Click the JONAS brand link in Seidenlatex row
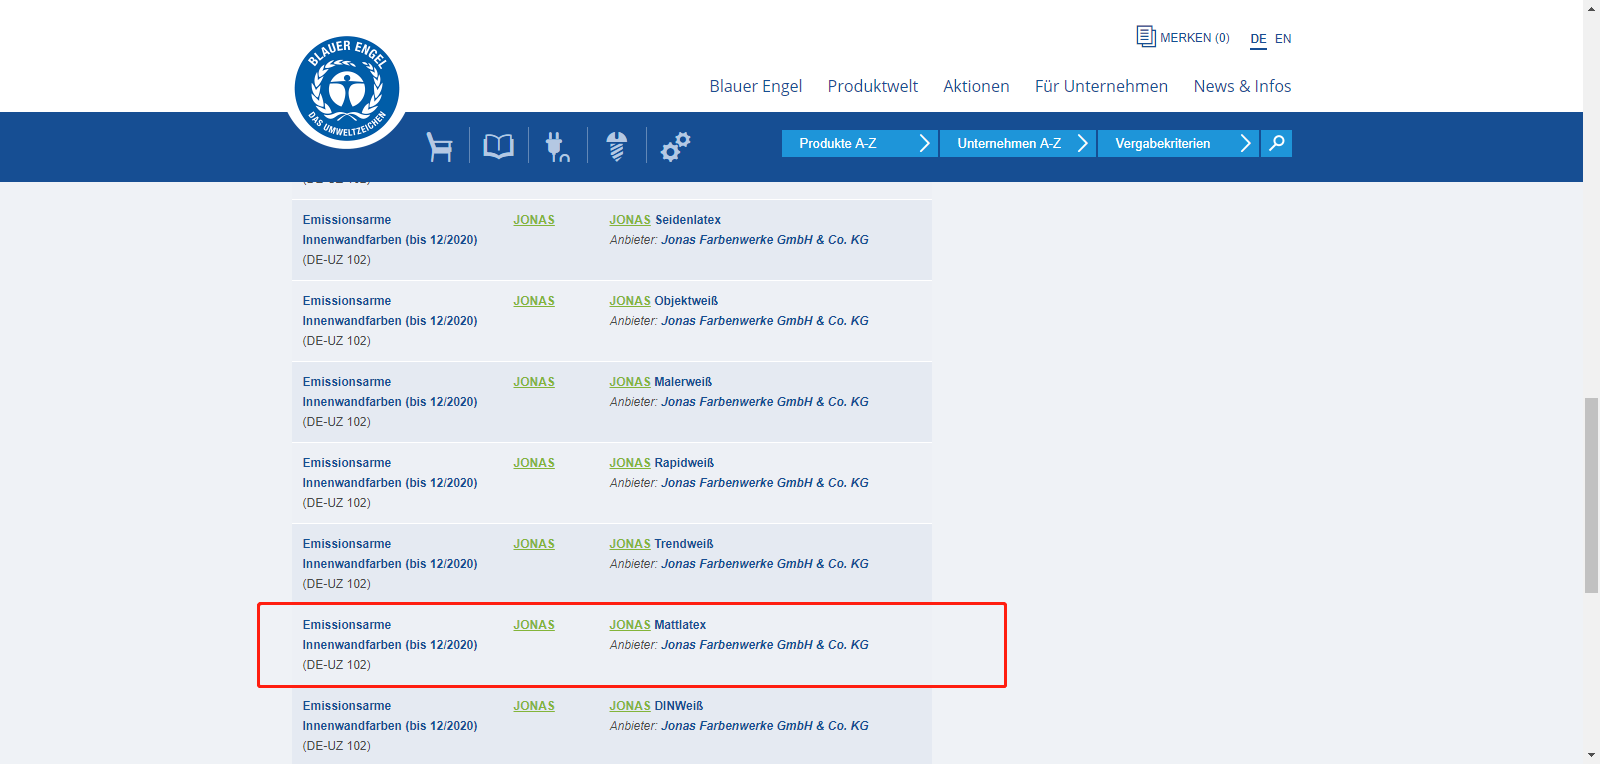 pos(534,220)
